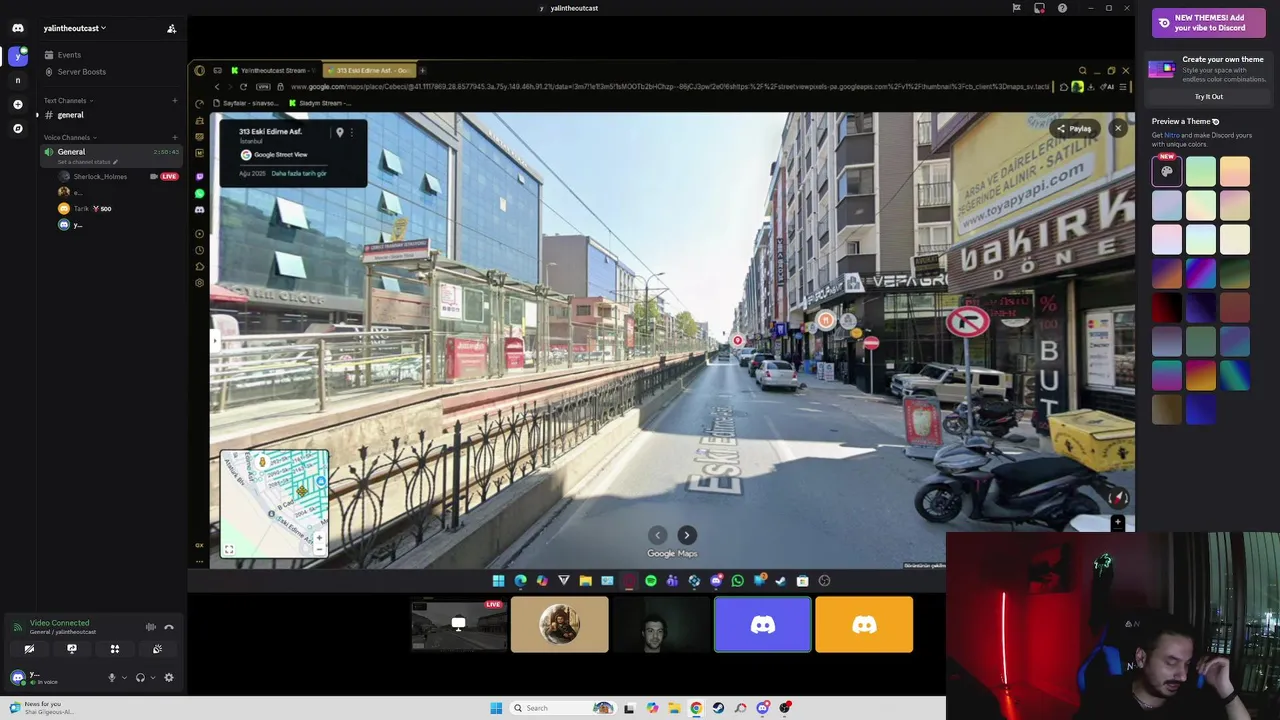Switch to the Yalintheoutcast Stream tab
Viewport: 1280px width, 720px height.
pos(271,71)
